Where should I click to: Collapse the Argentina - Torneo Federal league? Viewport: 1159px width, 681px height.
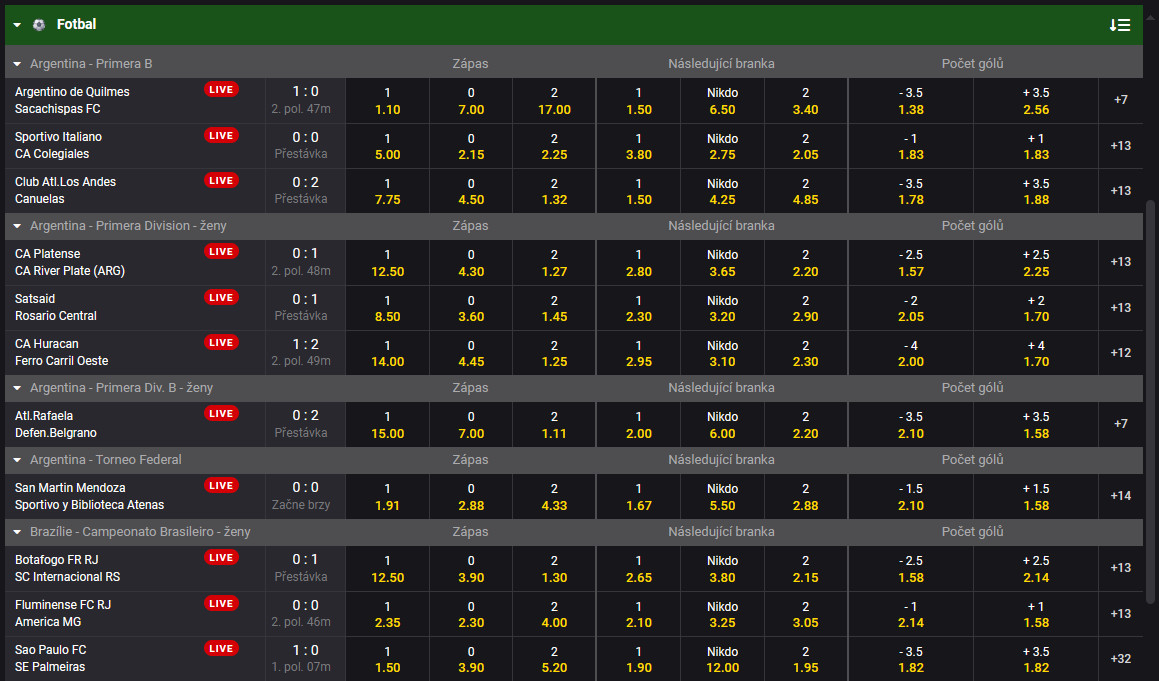pyautogui.click(x=17, y=460)
